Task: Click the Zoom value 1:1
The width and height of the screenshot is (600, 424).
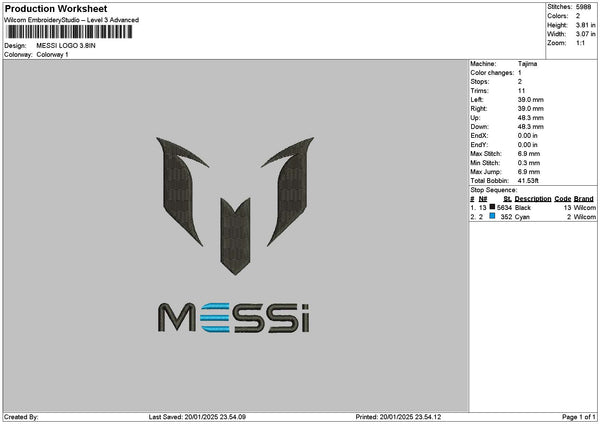Action: [x=580, y=43]
